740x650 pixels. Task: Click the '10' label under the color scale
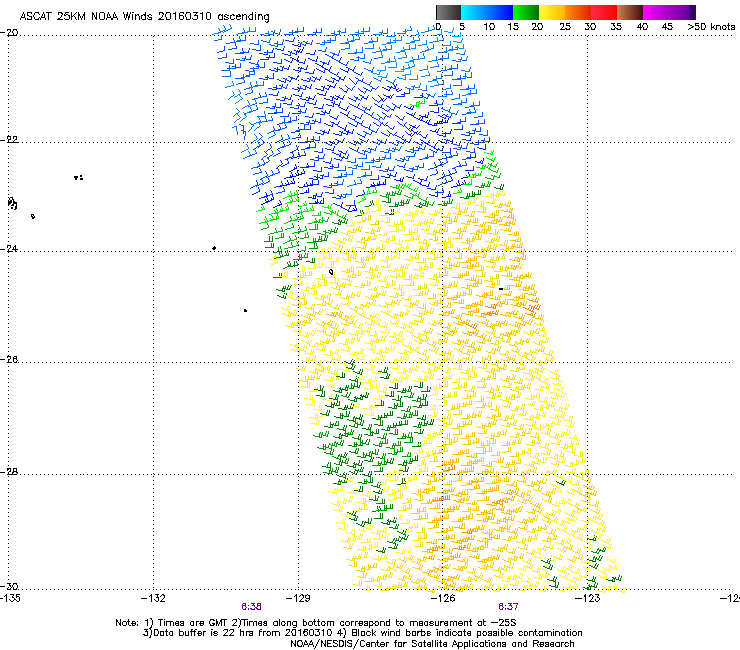click(x=489, y=26)
